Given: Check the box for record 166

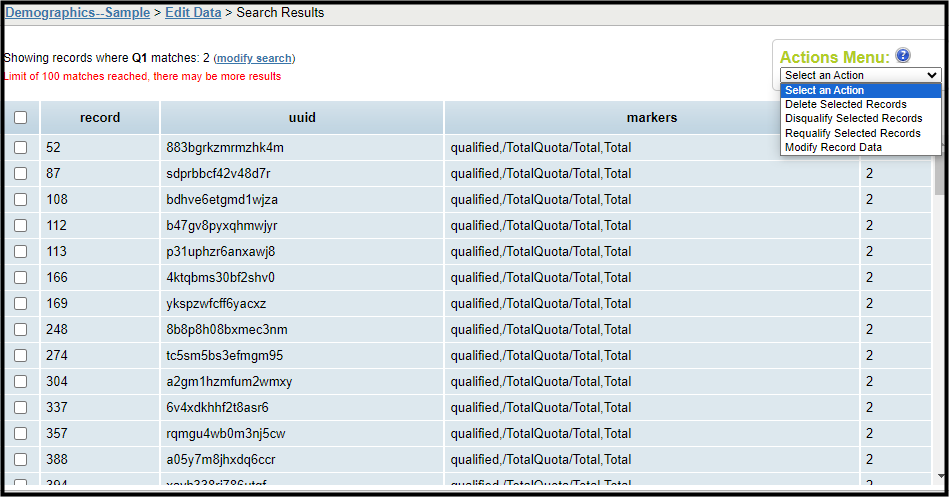Looking at the screenshot, I should (x=21, y=277).
